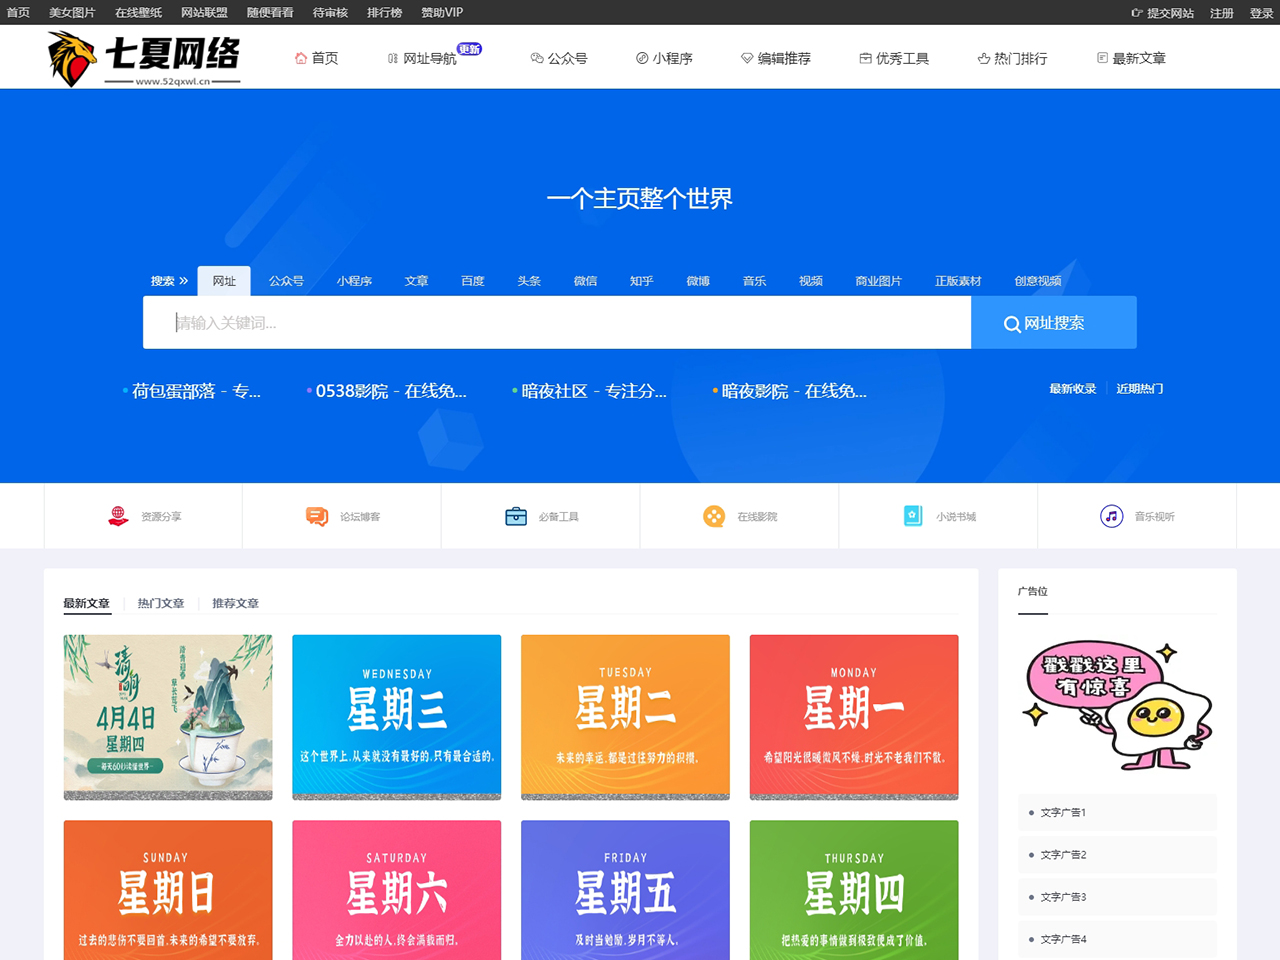Open the 网址导航 menu with 更新 badge
This screenshot has width=1280, height=960.
[430, 58]
